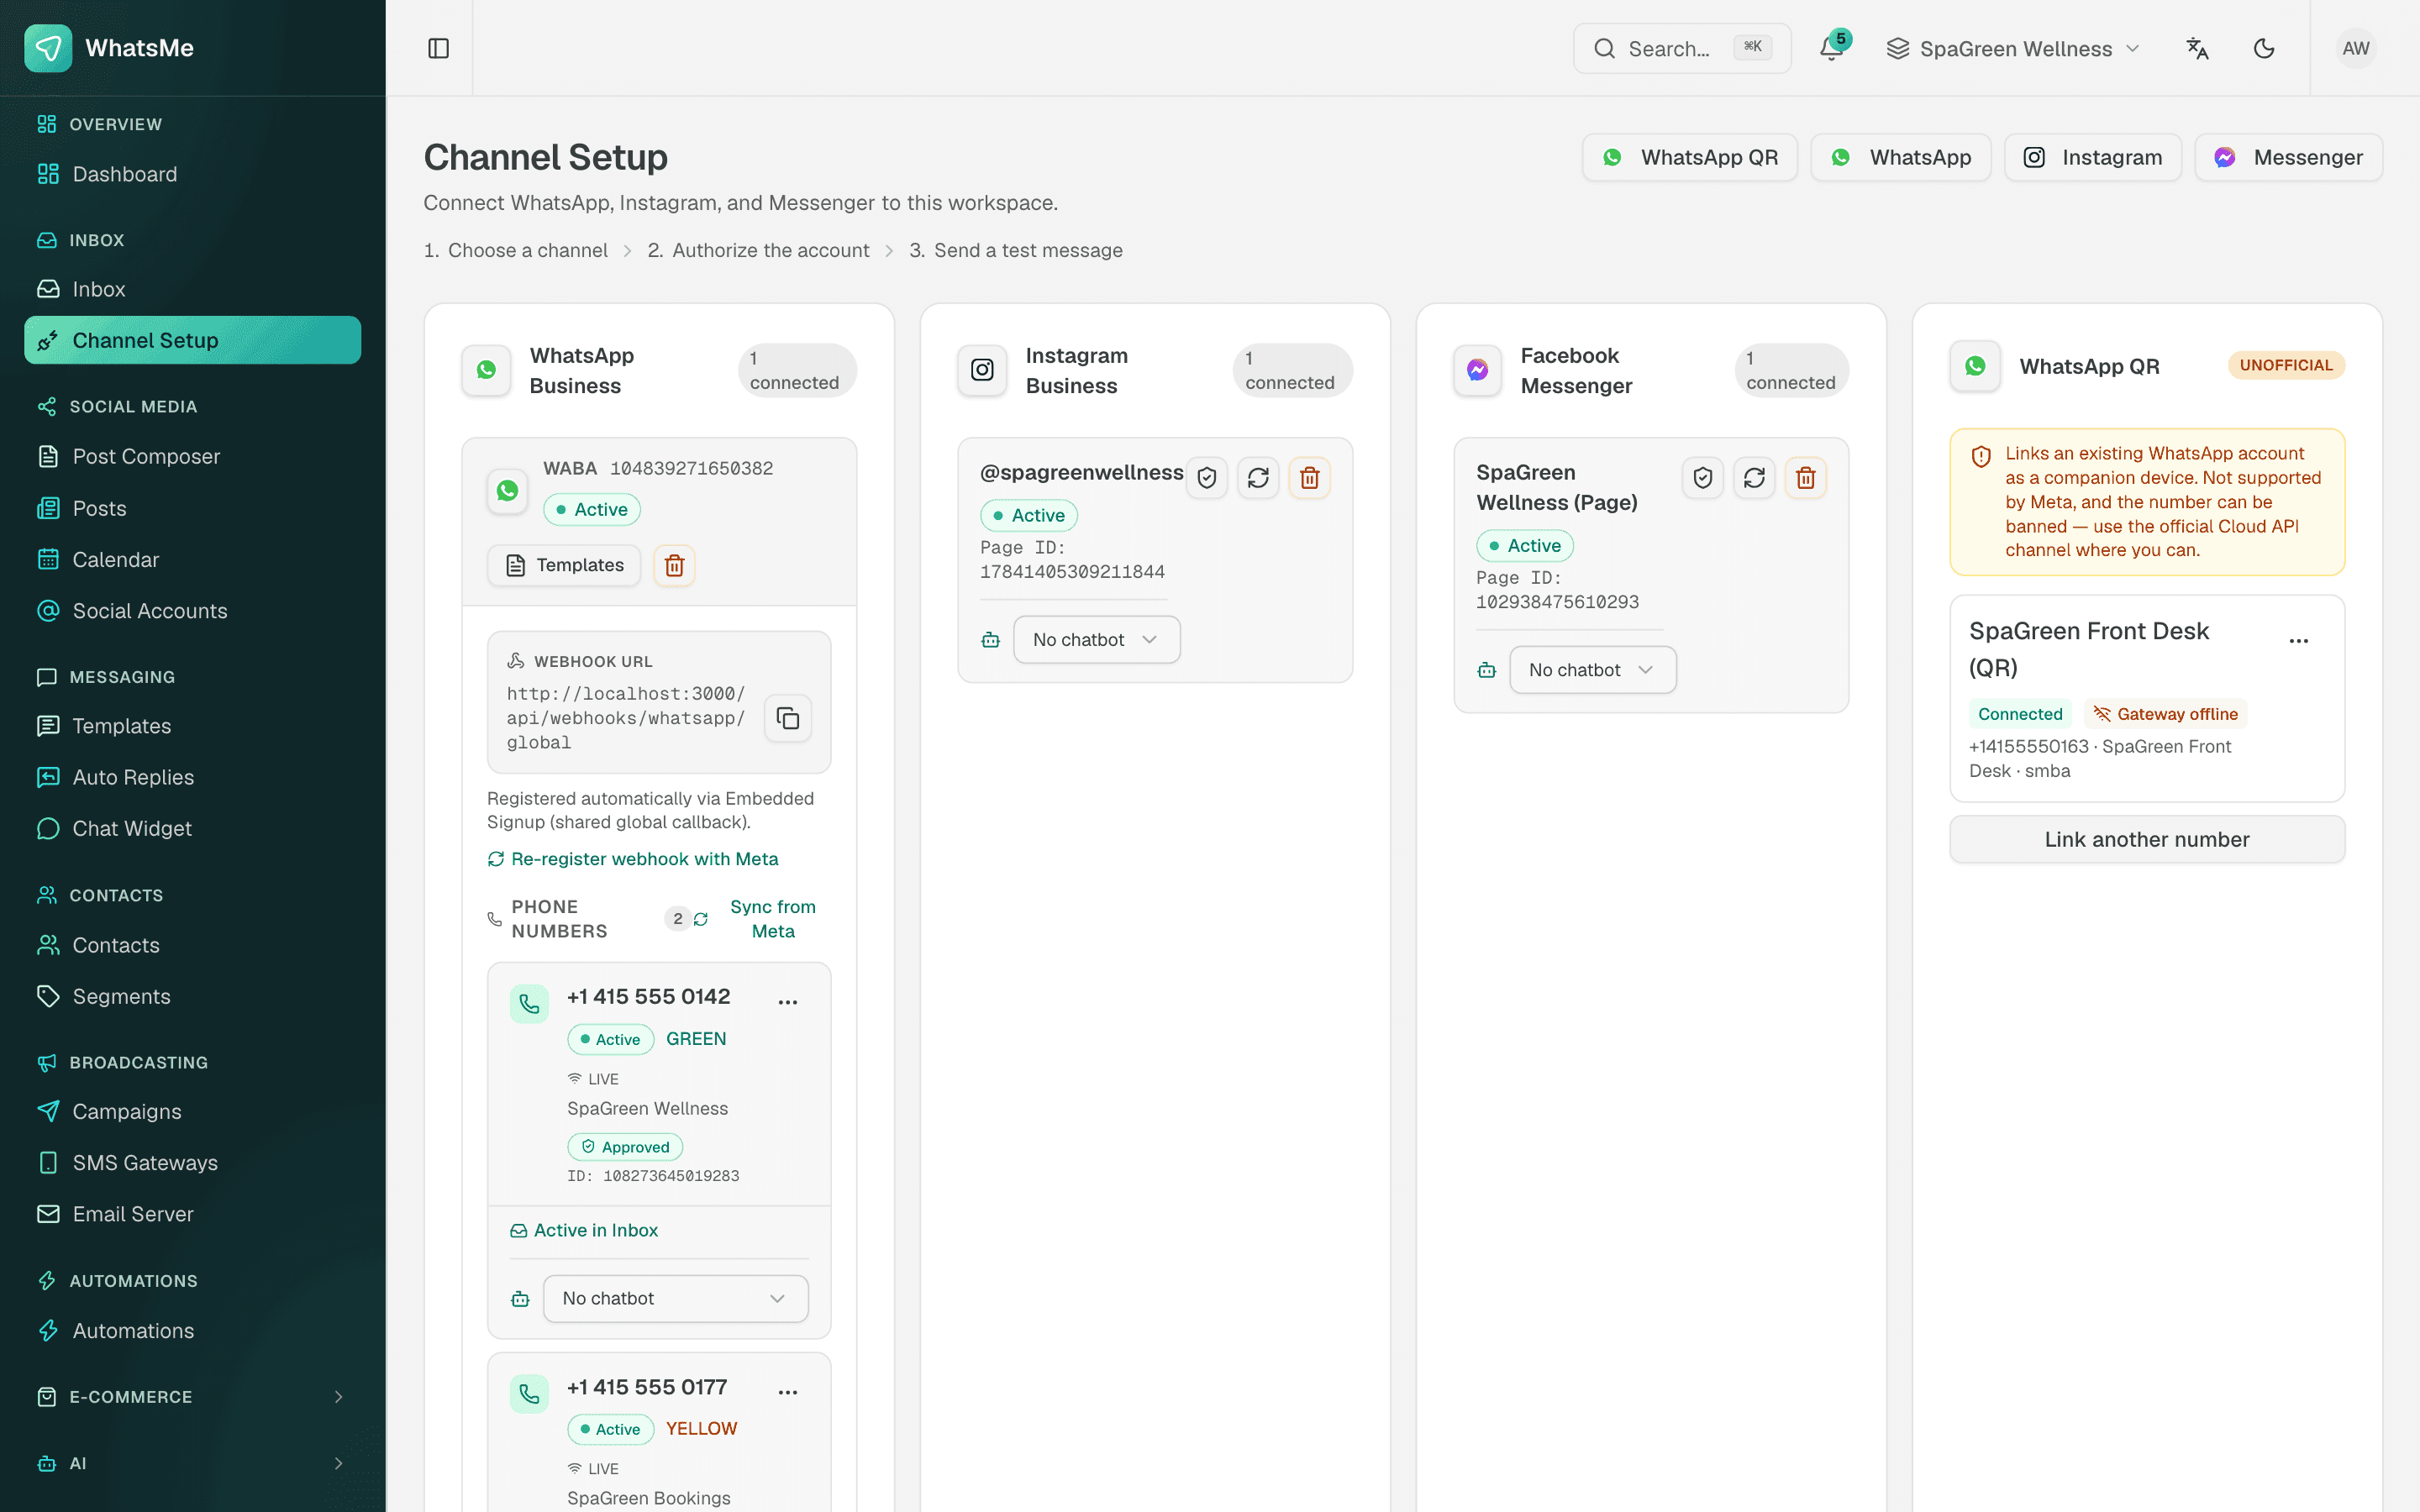2420x1512 pixels.
Task: Open Calendar in the sidebar
Action: pos(192,559)
